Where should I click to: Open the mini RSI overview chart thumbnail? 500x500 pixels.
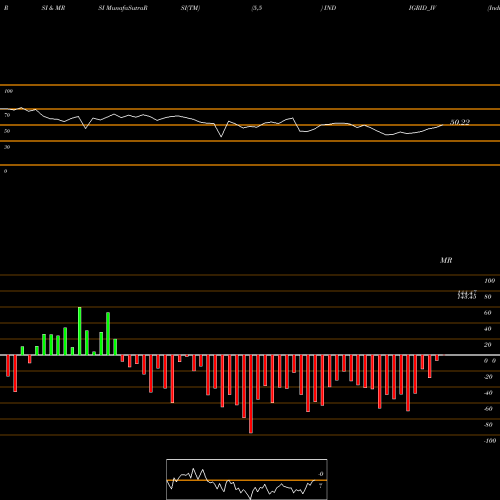pyautogui.click(x=247, y=479)
